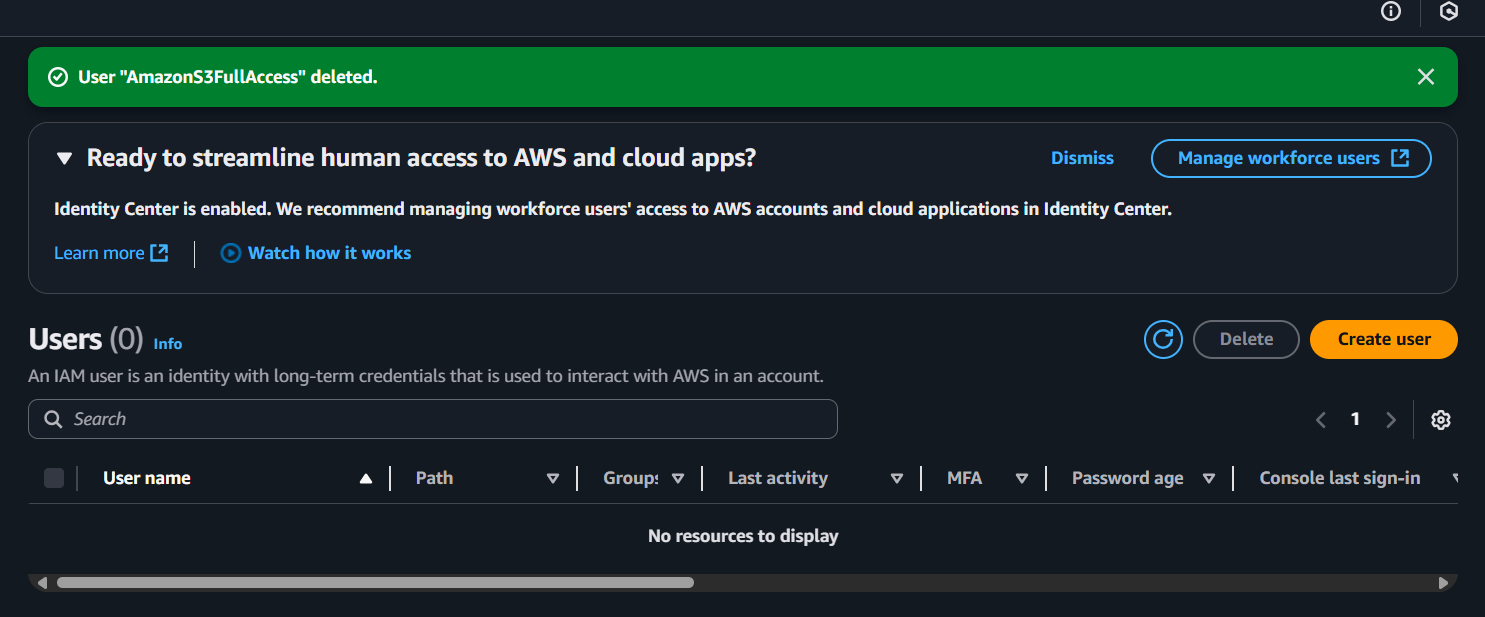Image resolution: width=1485 pixels, height=617 pixels.
Task: Close the green user deleted notification
Action: (1426, 77)
